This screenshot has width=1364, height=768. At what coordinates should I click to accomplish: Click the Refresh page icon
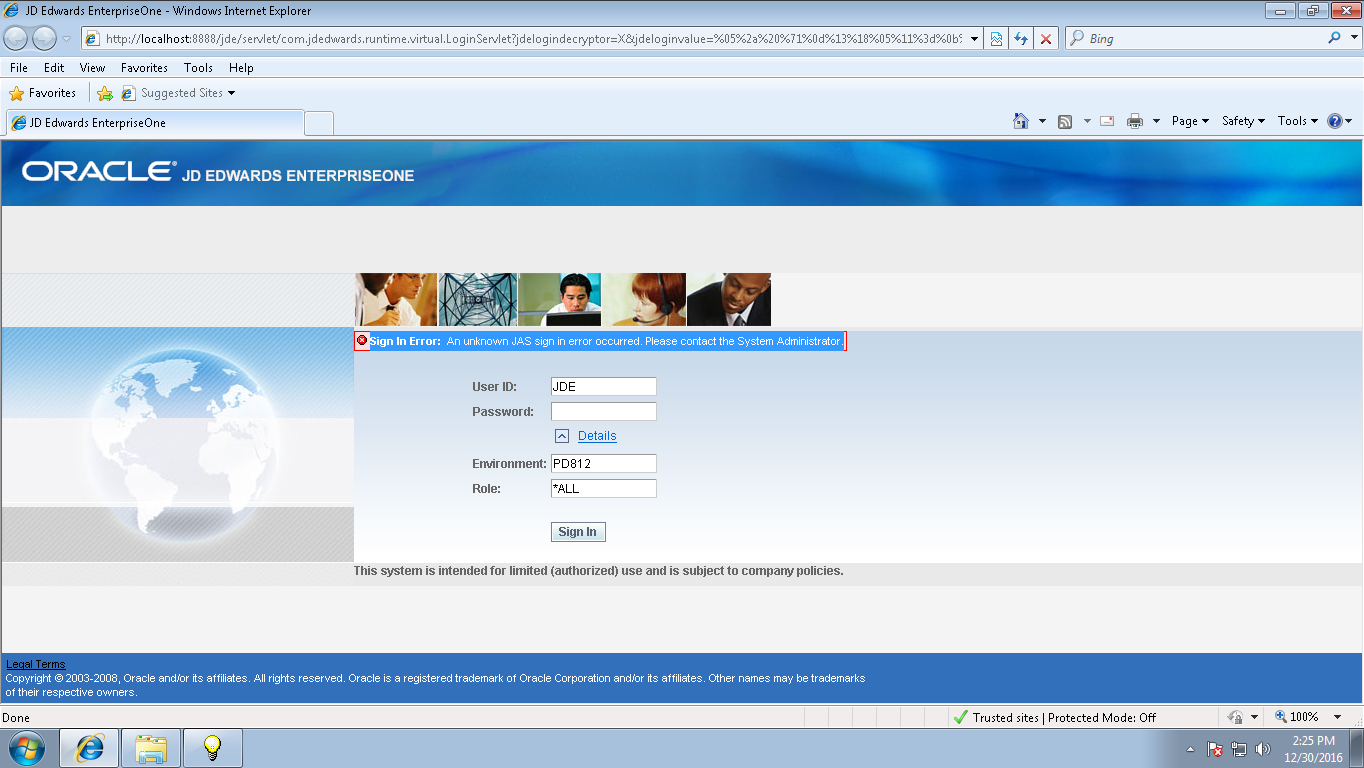[x=1020, y=38]
